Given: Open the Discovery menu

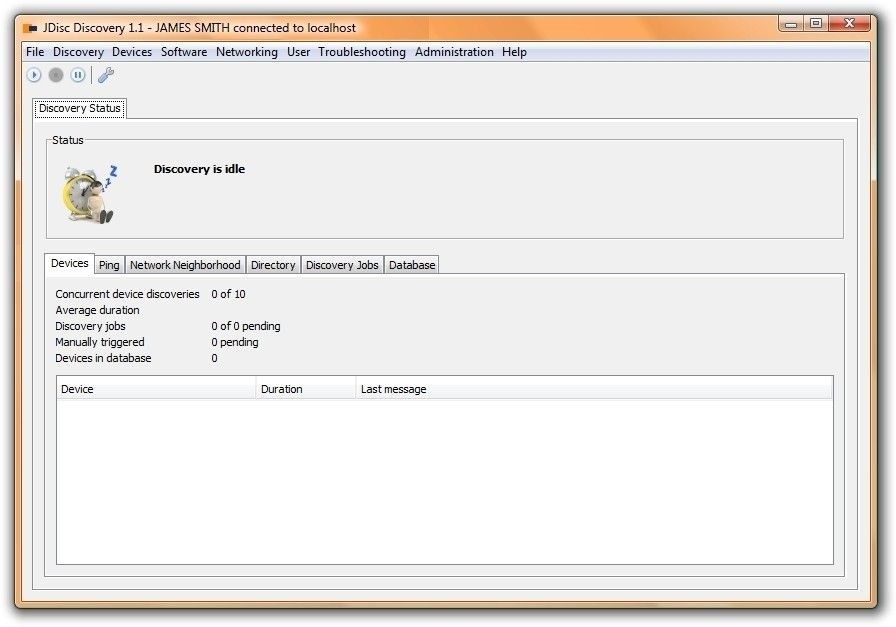Looking at the screenshot, I should 78,52.
